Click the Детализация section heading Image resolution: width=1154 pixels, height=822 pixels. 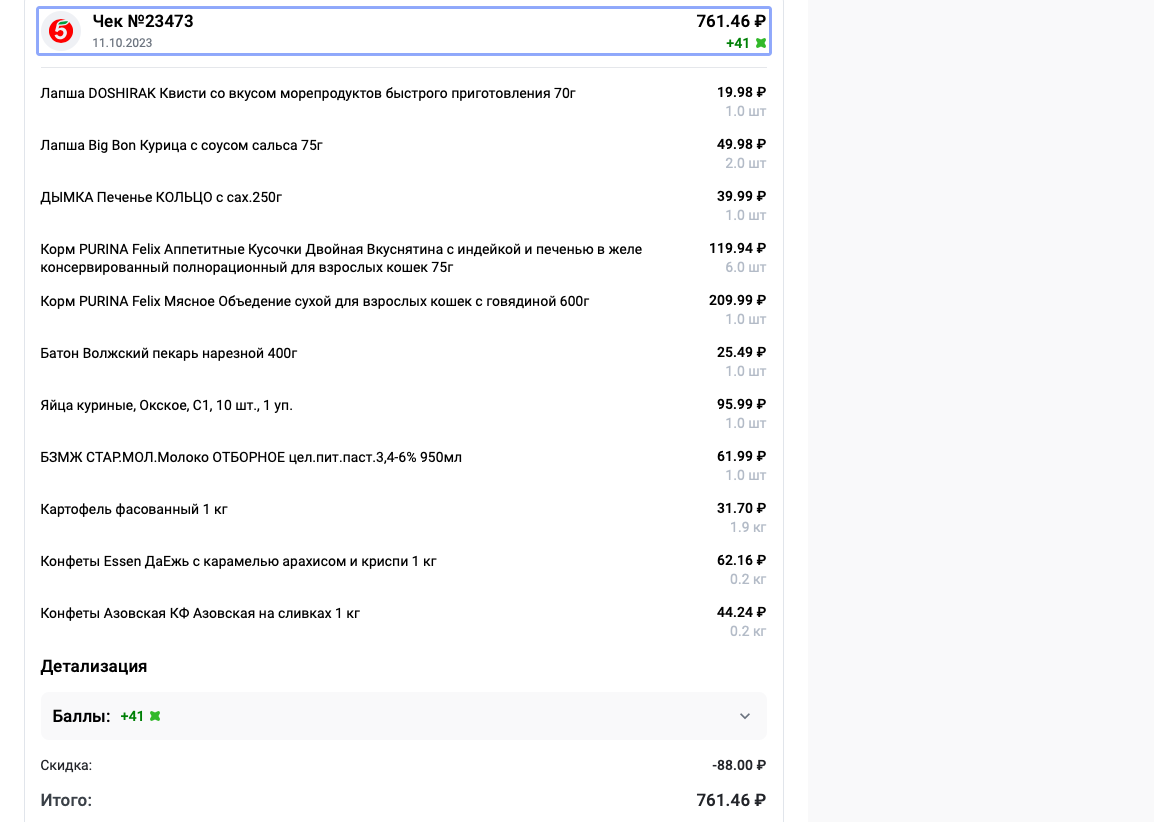click(x=94, y=666)
